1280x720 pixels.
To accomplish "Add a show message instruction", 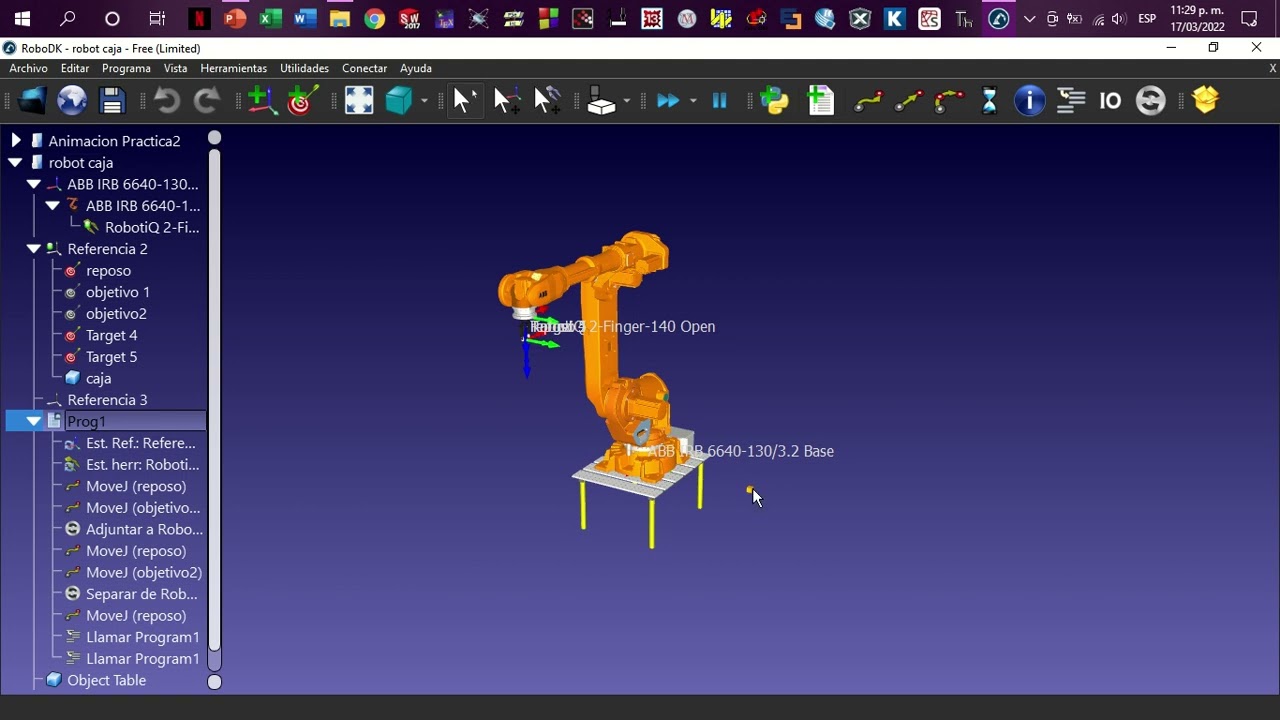I will 1030,100.
